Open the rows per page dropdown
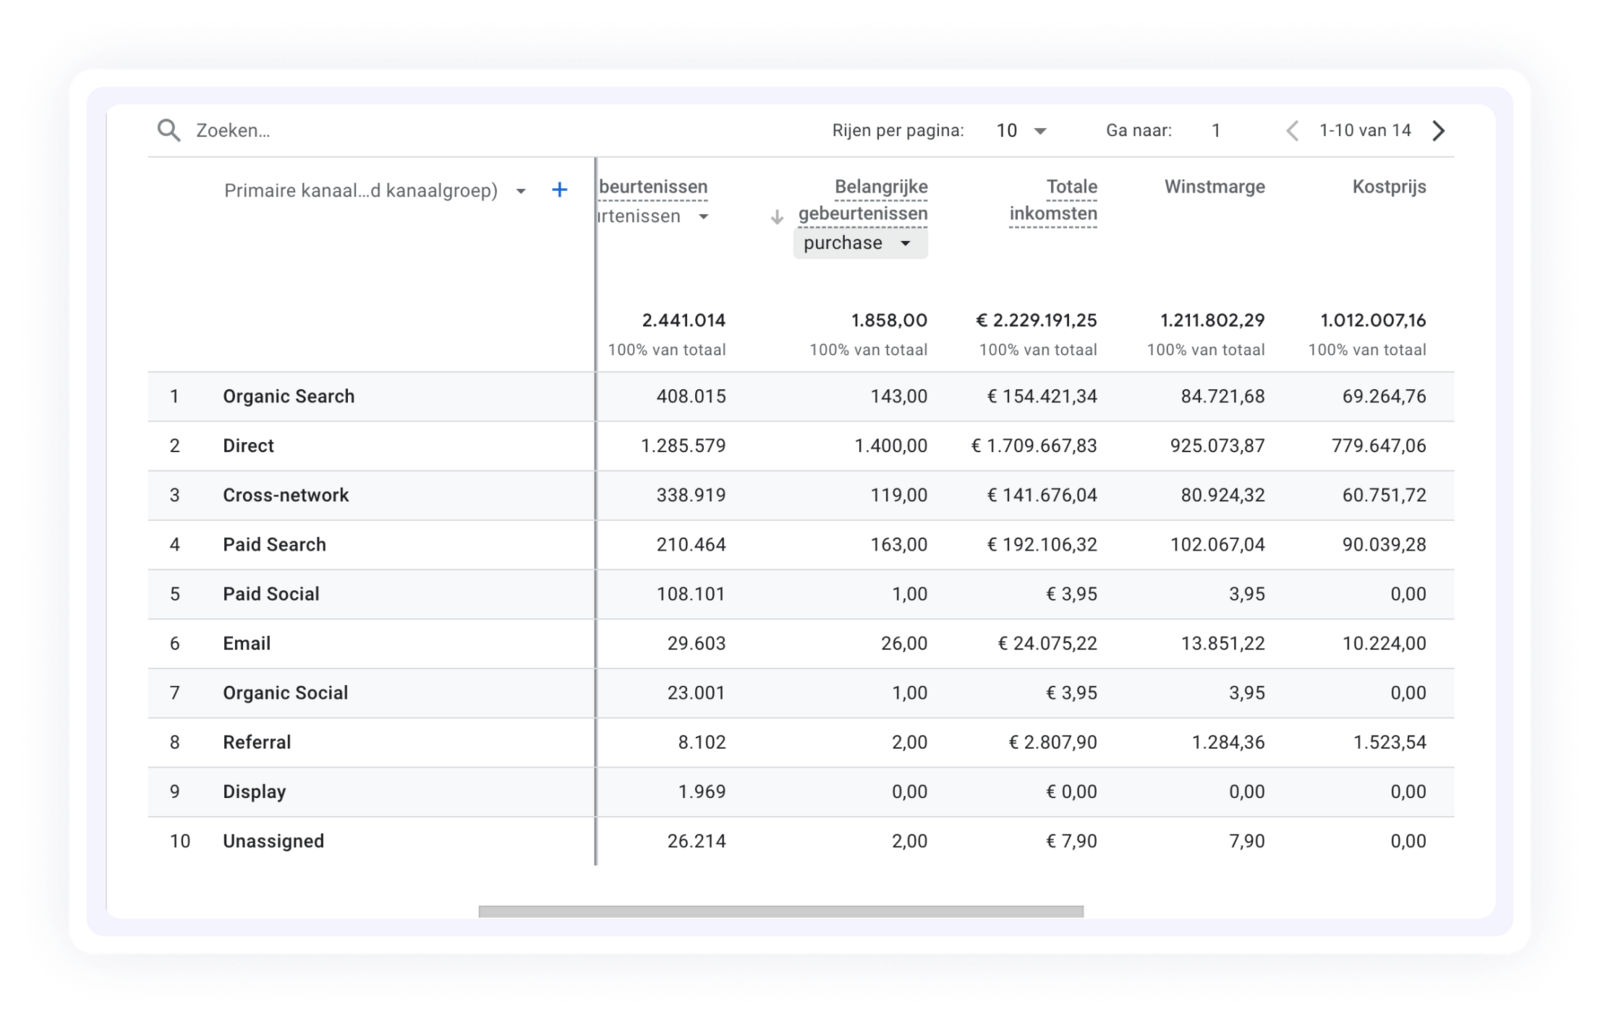 point(1022,131)
